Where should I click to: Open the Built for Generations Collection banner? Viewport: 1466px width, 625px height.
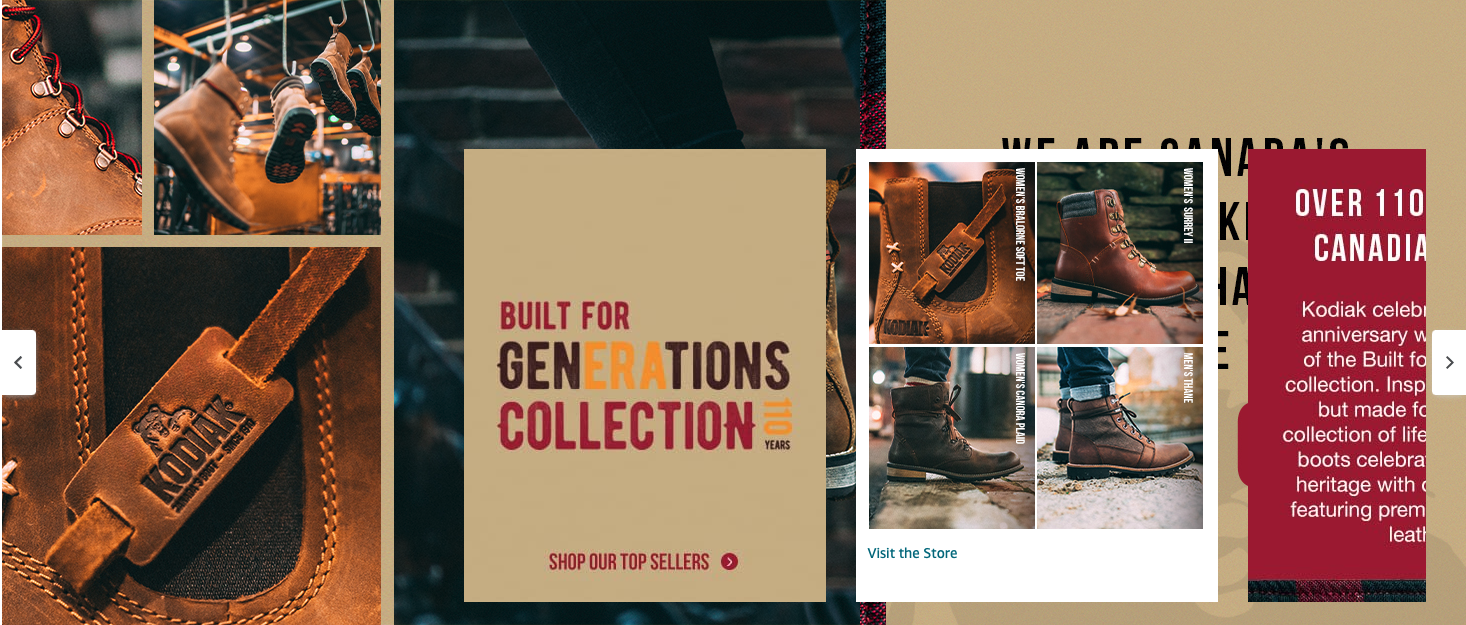point(645,375)
